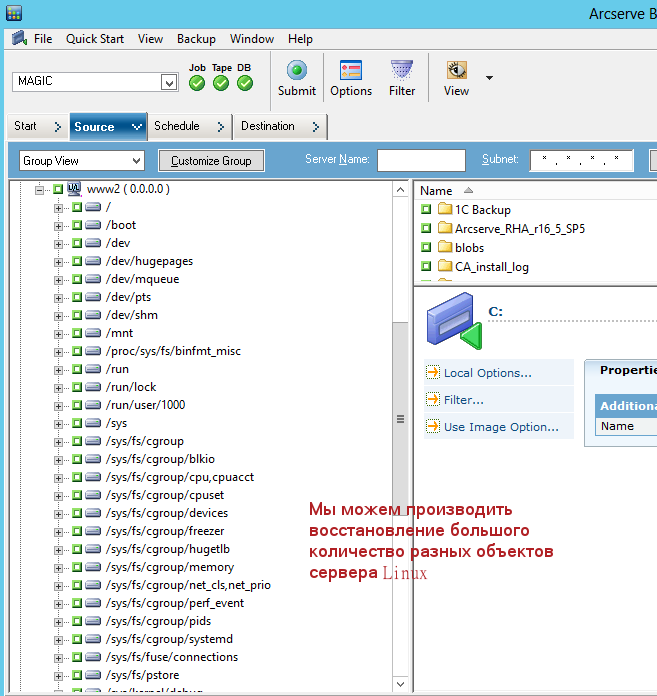657x696 pixels.
Task: Check the DB status green indicator
Action: coord(245,83)
